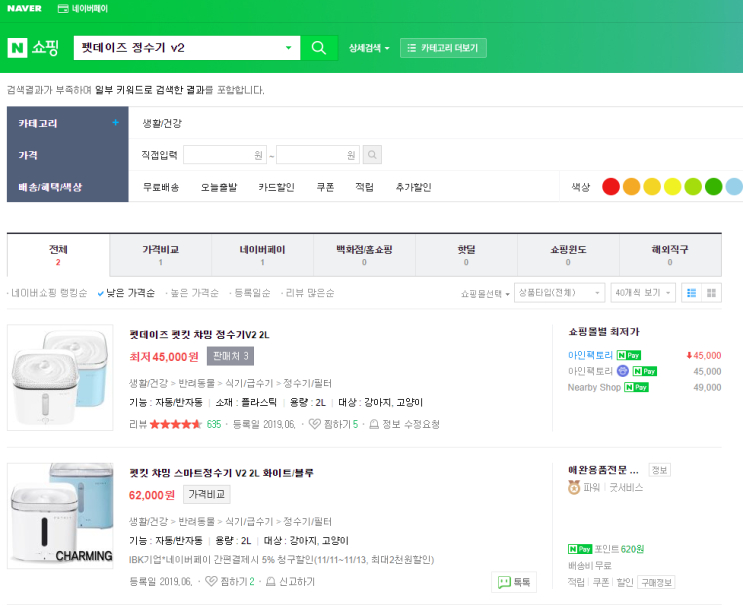Sort by 높은 가격순
Image resolution: width=743 pixels, height=611 pixels.
(194, 293)
